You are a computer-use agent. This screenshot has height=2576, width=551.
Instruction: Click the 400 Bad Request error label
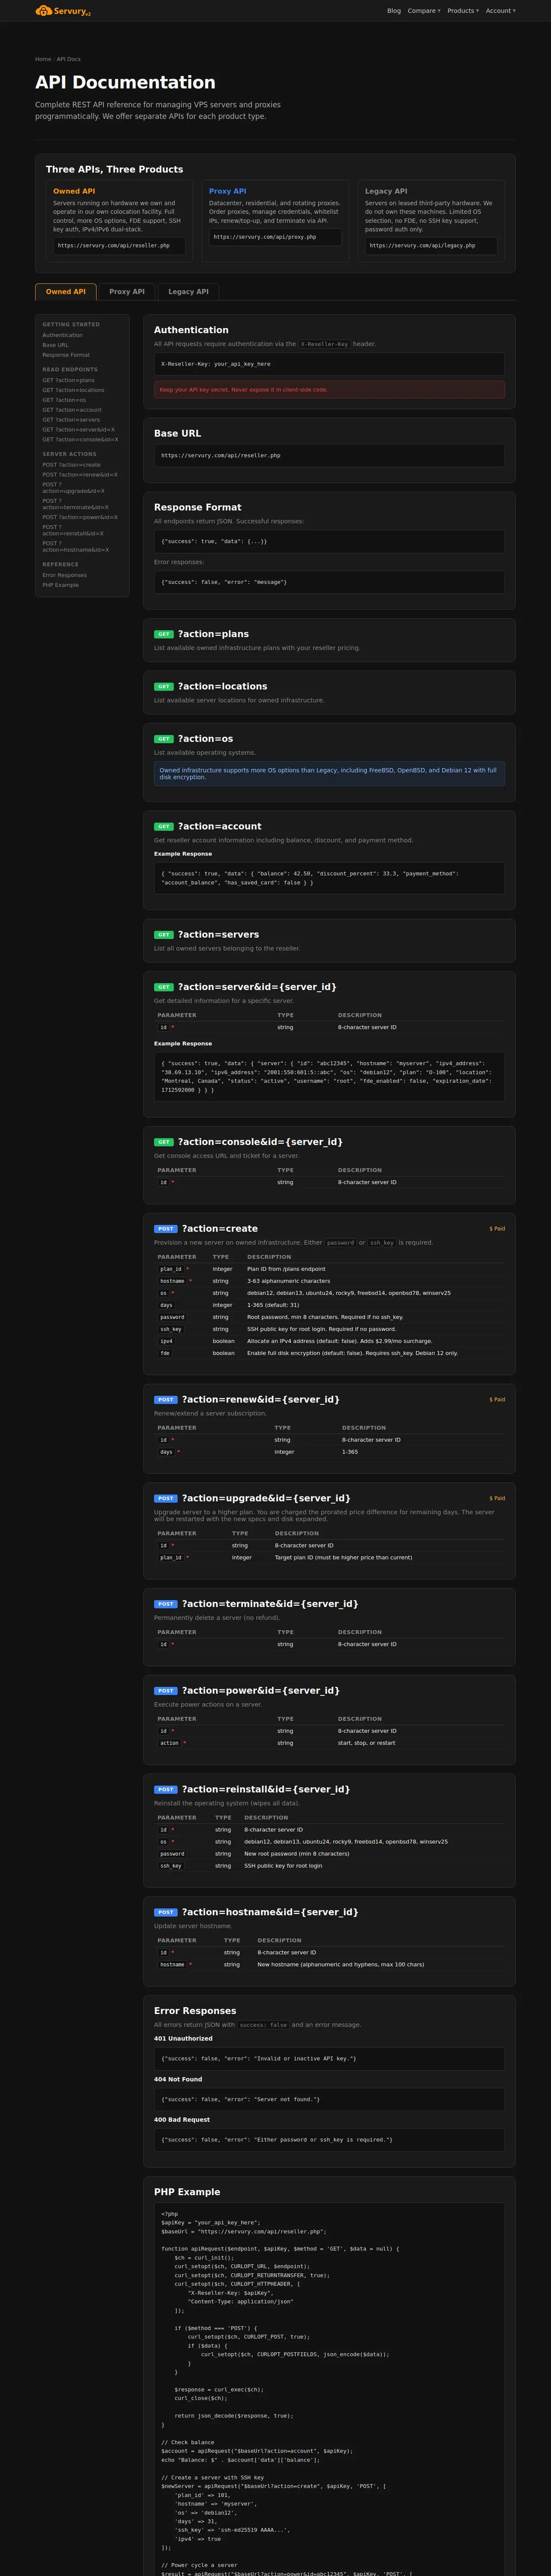pyautogui.click(x=182, y=2119)
